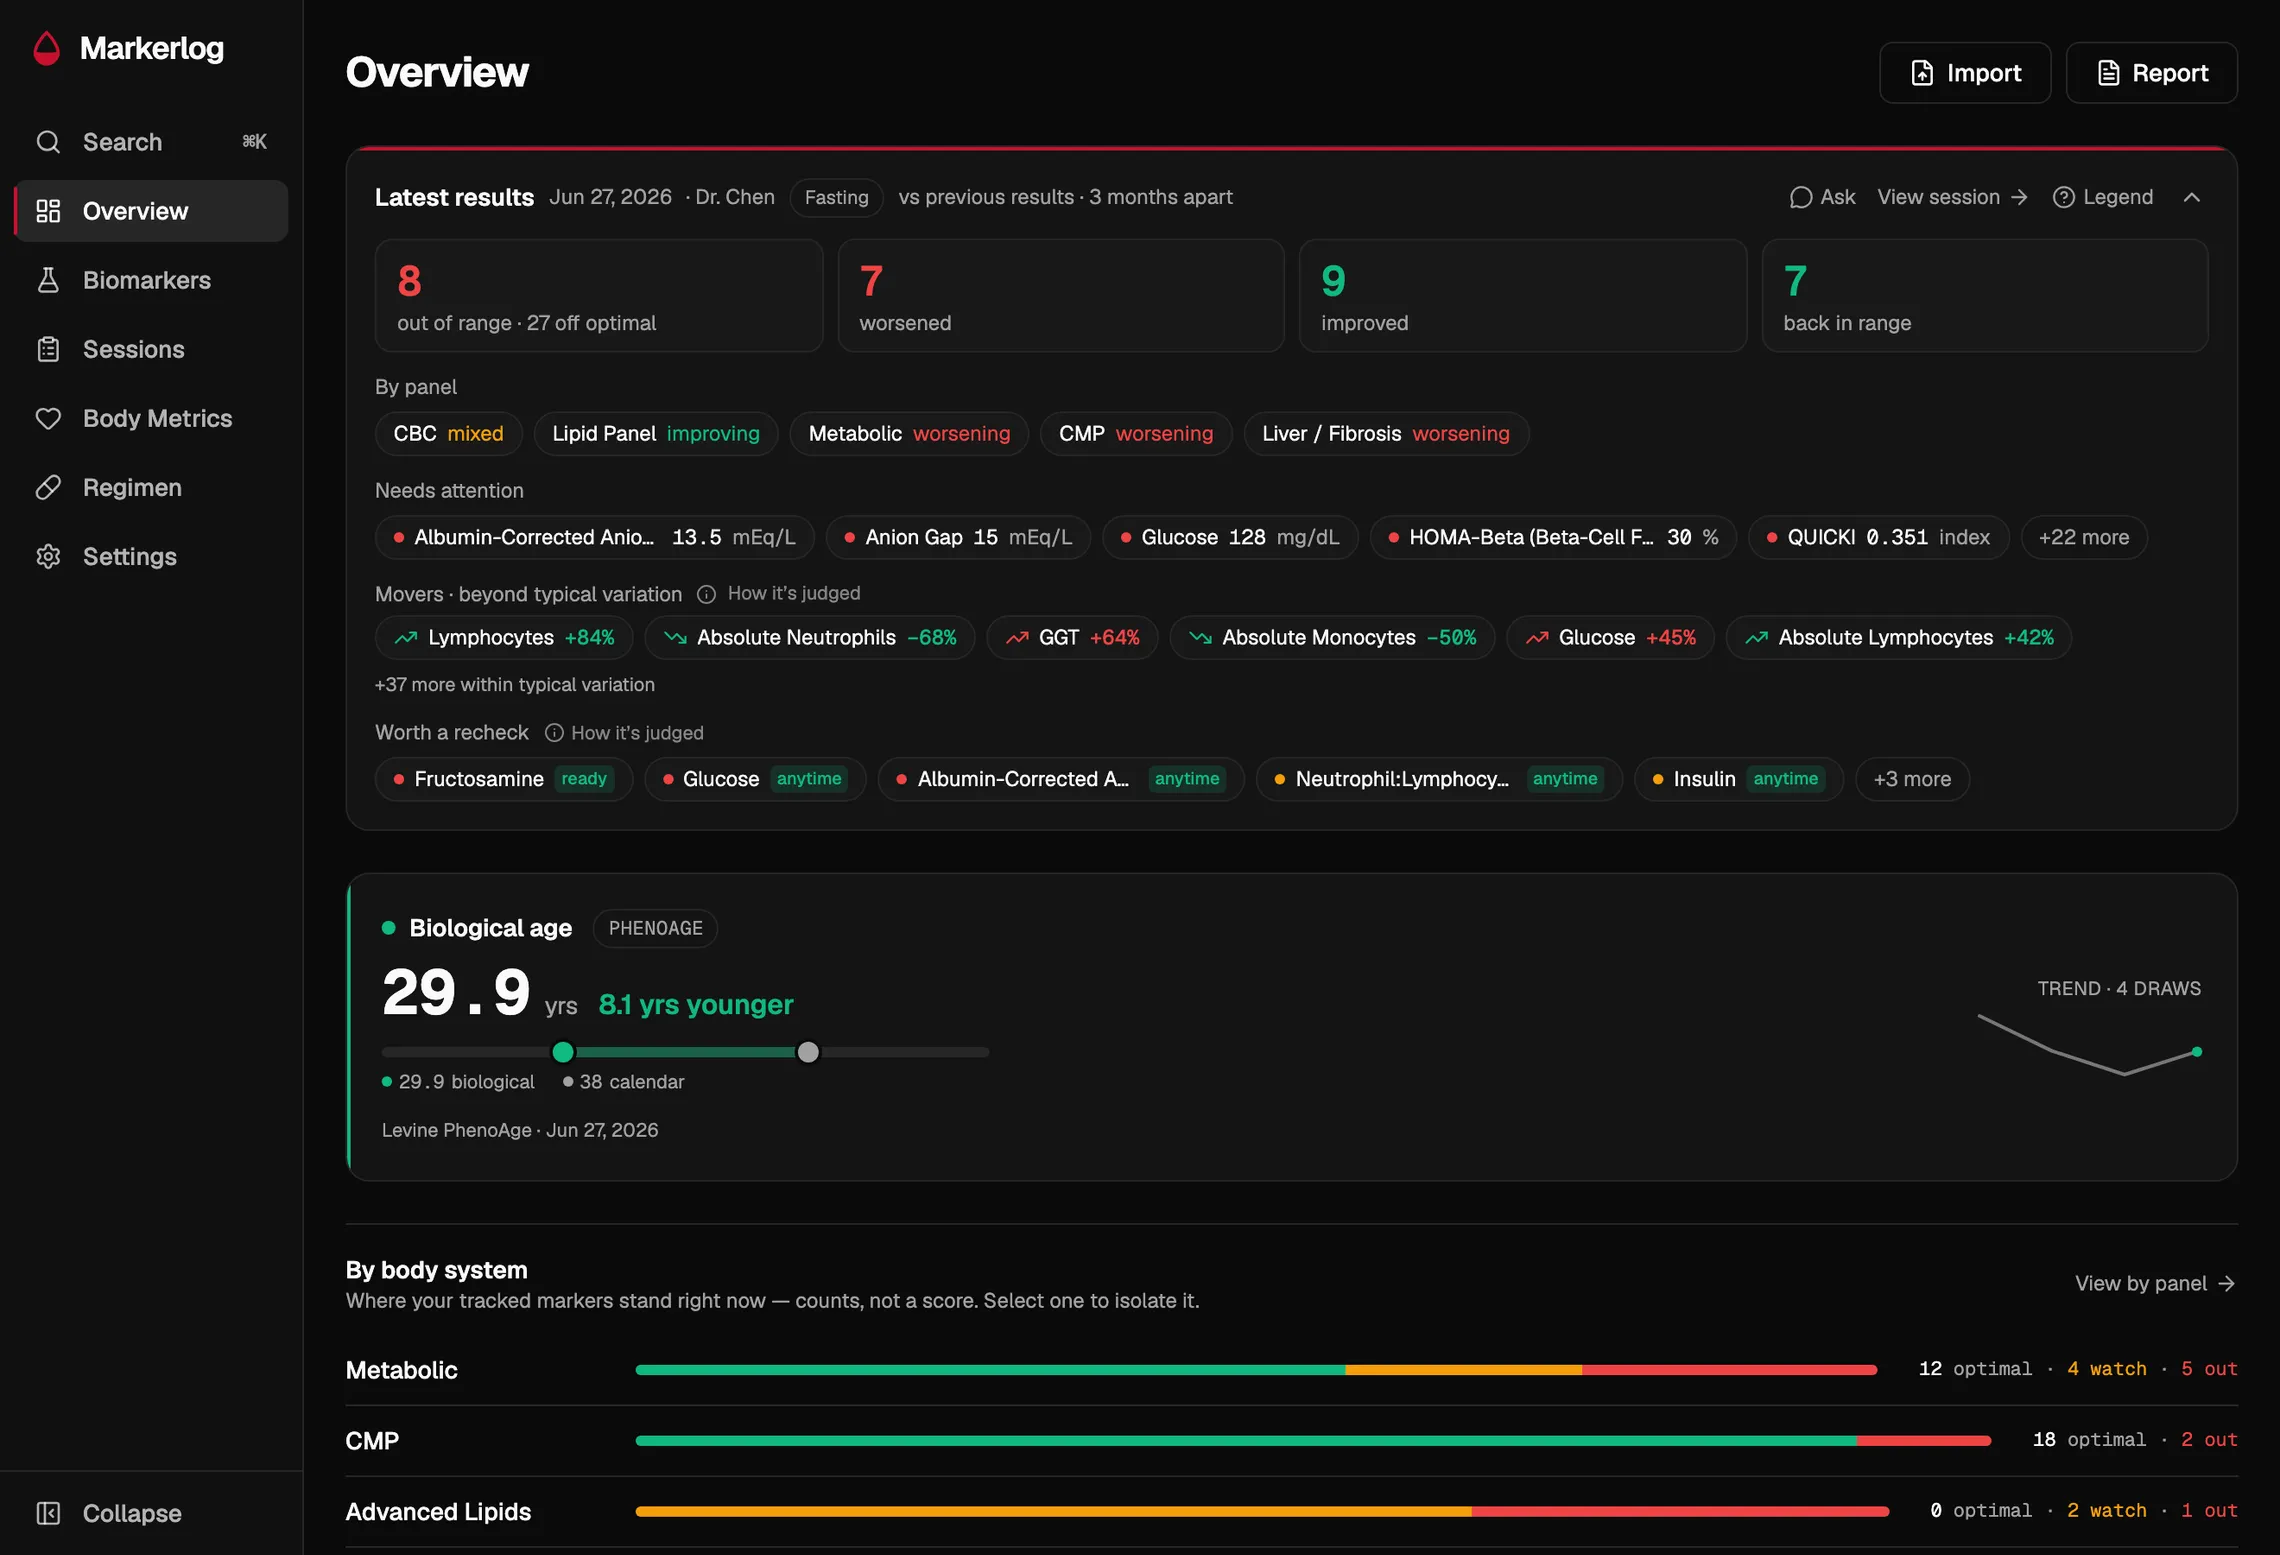Viewport: 2280px width, 1555px height.
Task: Click the Sessions clipboard icon
Action: 48,349
